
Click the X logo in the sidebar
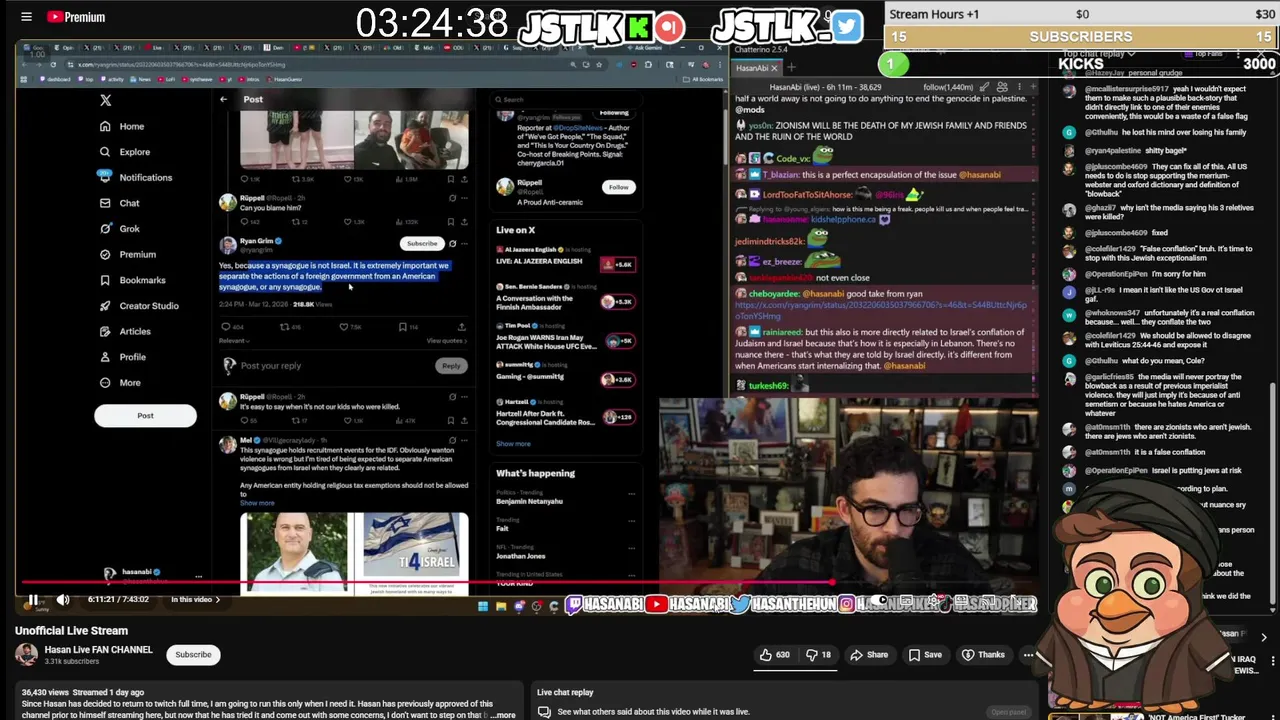[105, 100]
